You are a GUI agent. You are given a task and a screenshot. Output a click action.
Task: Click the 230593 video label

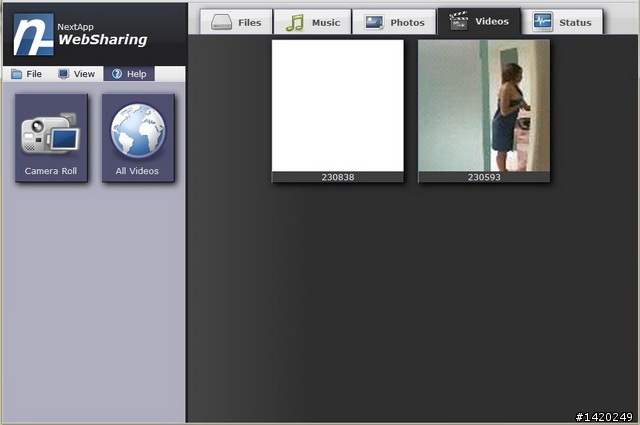(484, 177)
